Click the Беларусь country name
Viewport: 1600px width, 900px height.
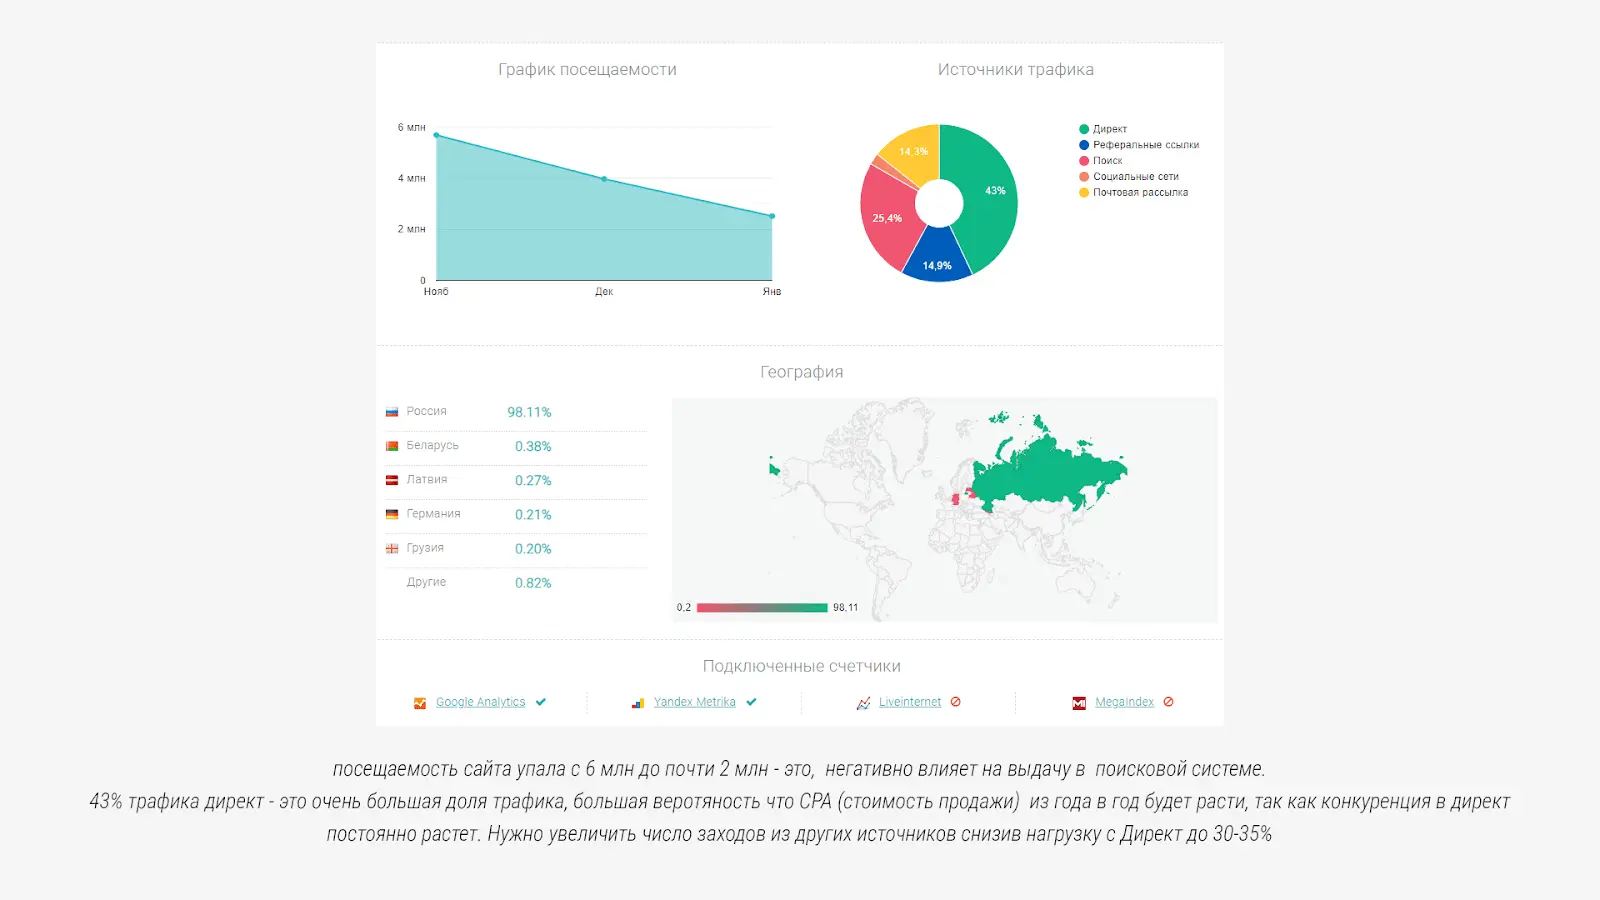pyautogui.click(x=432, y=446)
